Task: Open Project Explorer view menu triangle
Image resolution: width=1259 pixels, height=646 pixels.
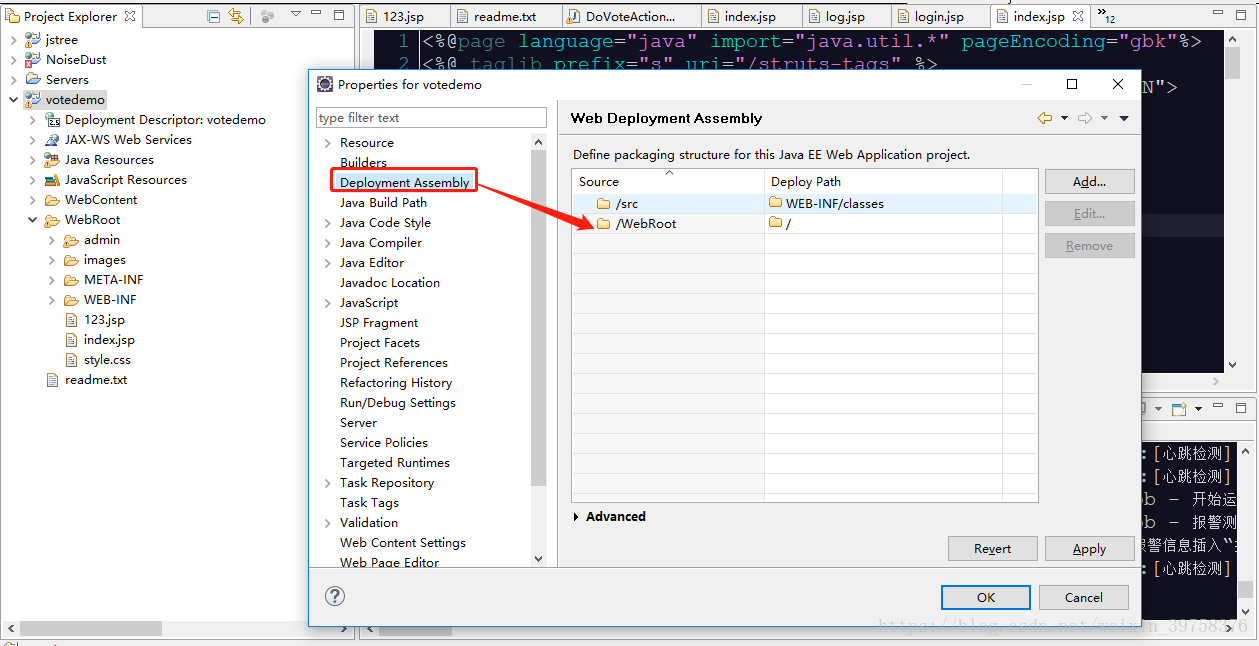Action: (296, 16)
